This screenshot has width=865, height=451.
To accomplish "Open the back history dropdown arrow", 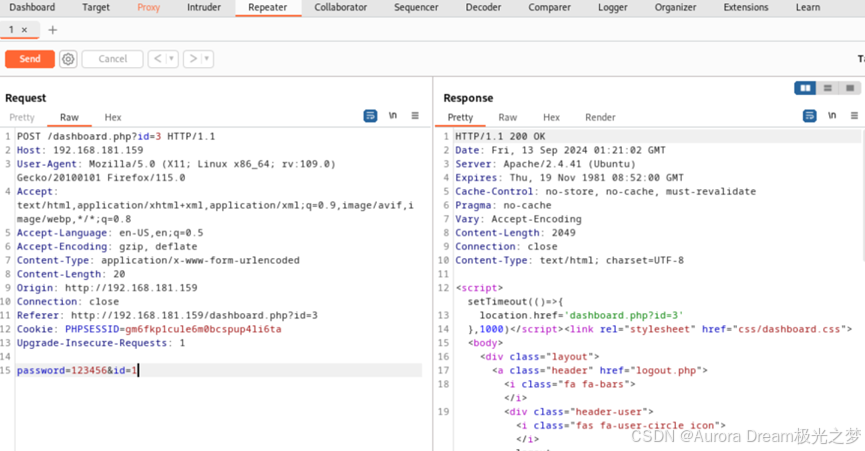I will [x=172, y=58].
